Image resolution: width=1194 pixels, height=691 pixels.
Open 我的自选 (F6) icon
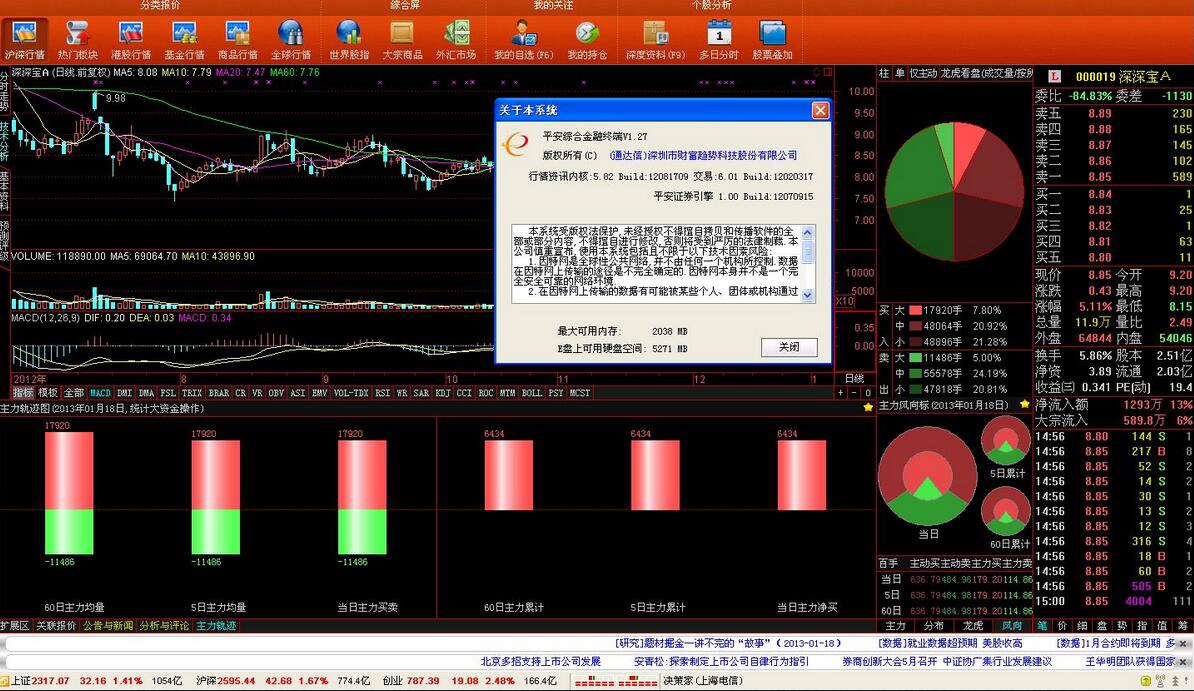point(523,40)
